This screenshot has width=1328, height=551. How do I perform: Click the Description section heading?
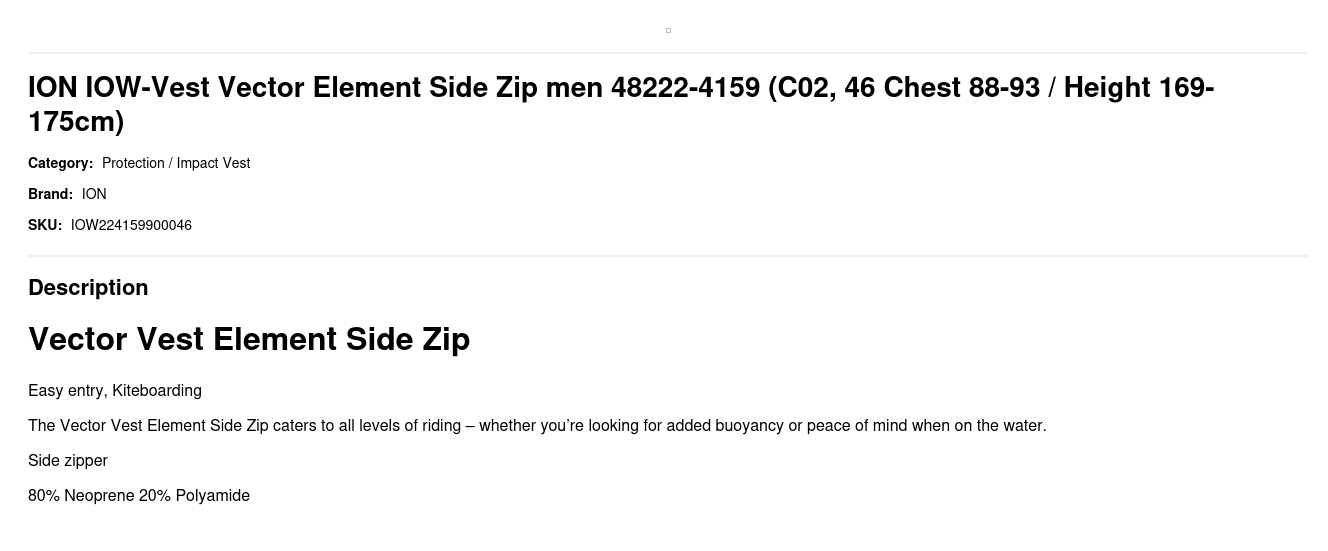pyautogui.click(x=88, y=287)
